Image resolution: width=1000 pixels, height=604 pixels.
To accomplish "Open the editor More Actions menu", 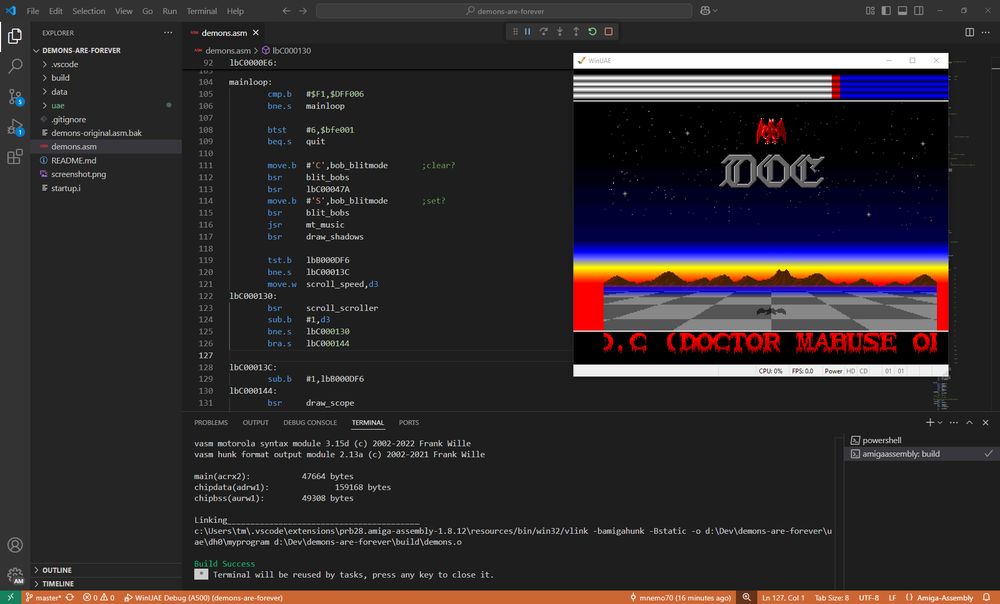I will point(985,33).
